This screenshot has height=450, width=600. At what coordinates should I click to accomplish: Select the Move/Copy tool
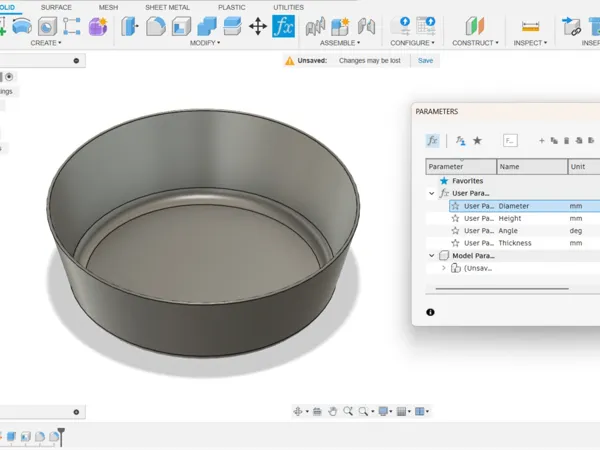(x=258, y=27)
